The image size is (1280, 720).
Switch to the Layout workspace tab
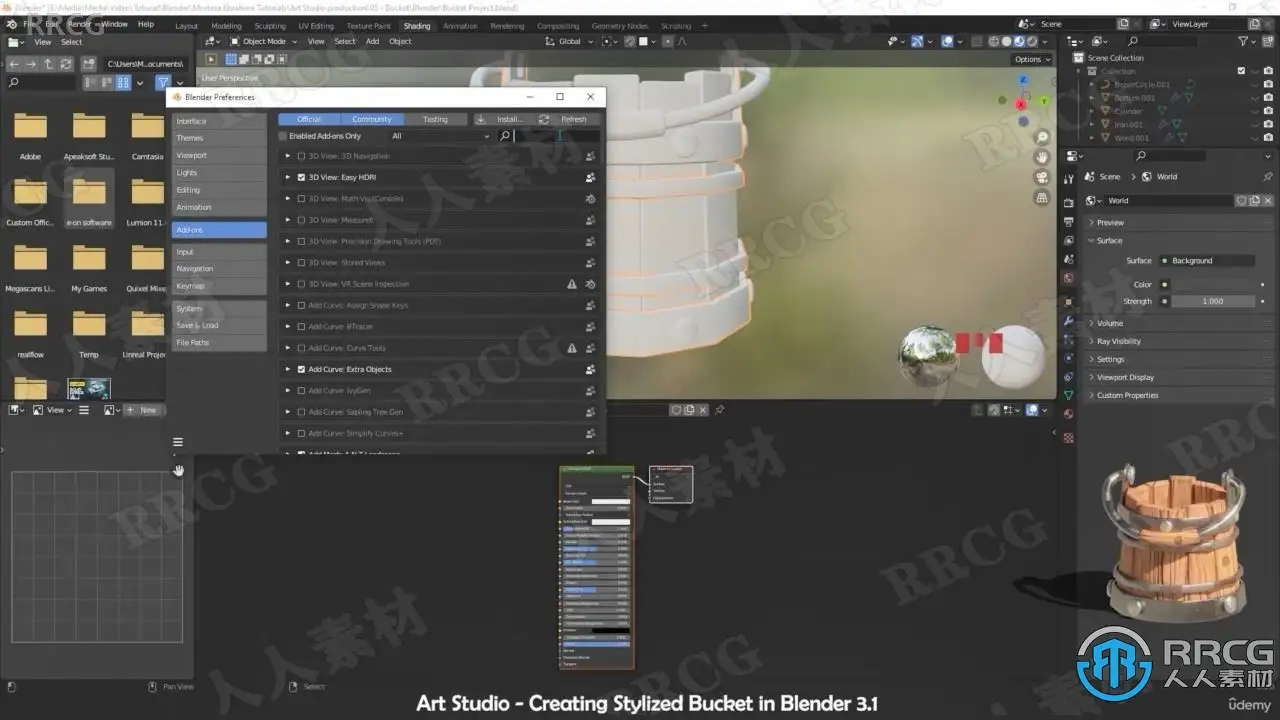pyautogui.click(x=186, y=26)
